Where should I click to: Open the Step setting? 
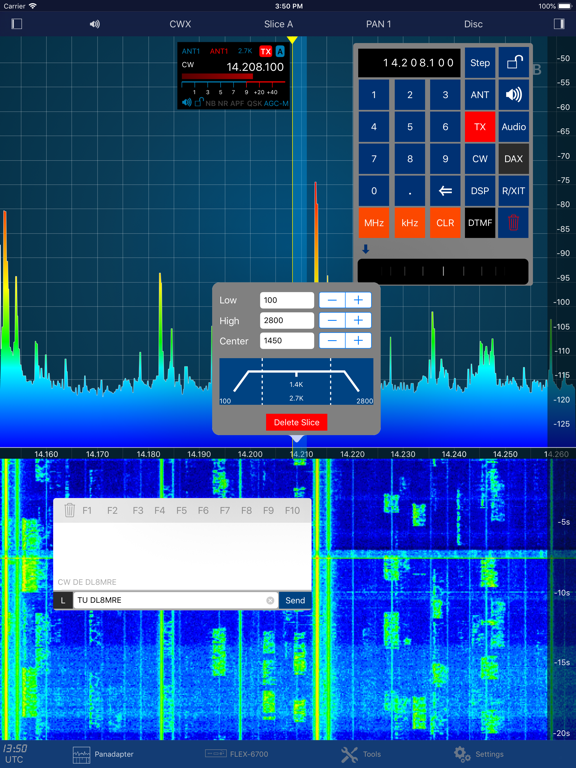click(480, 63)
